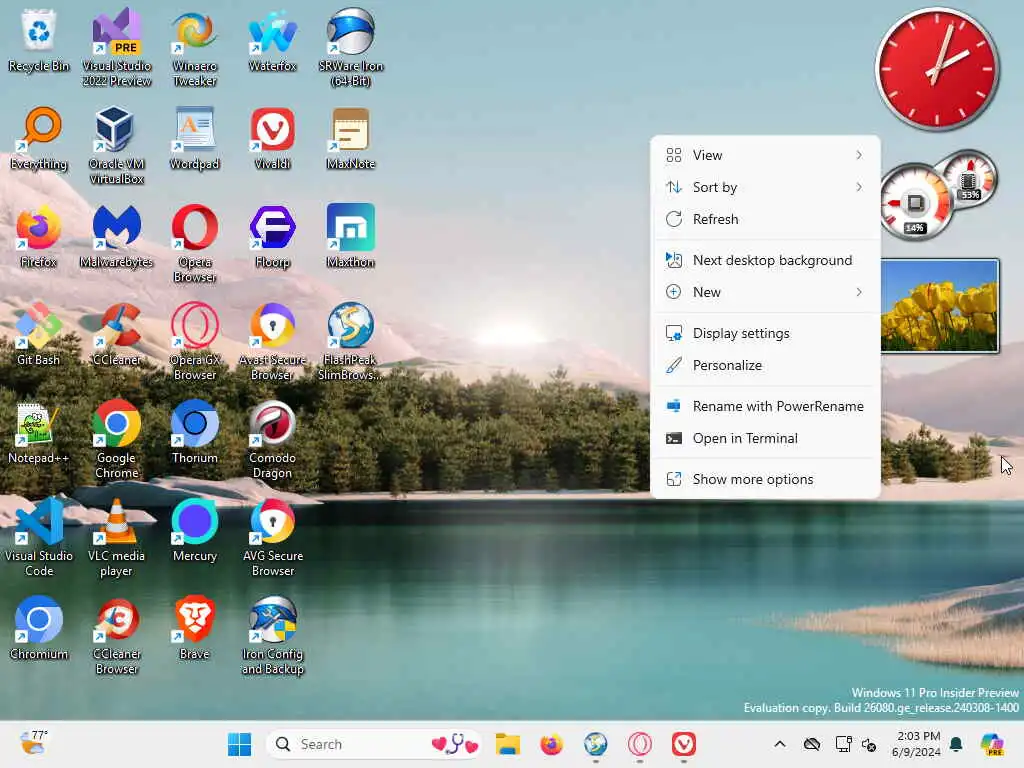
Task: Open Display settings from context menu
Action: point(765,333)
